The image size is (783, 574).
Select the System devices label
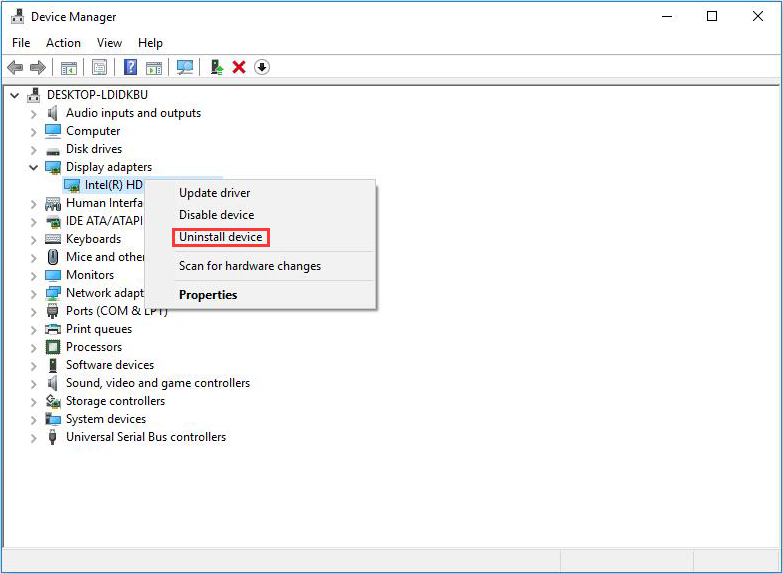[x=106, y=419]
